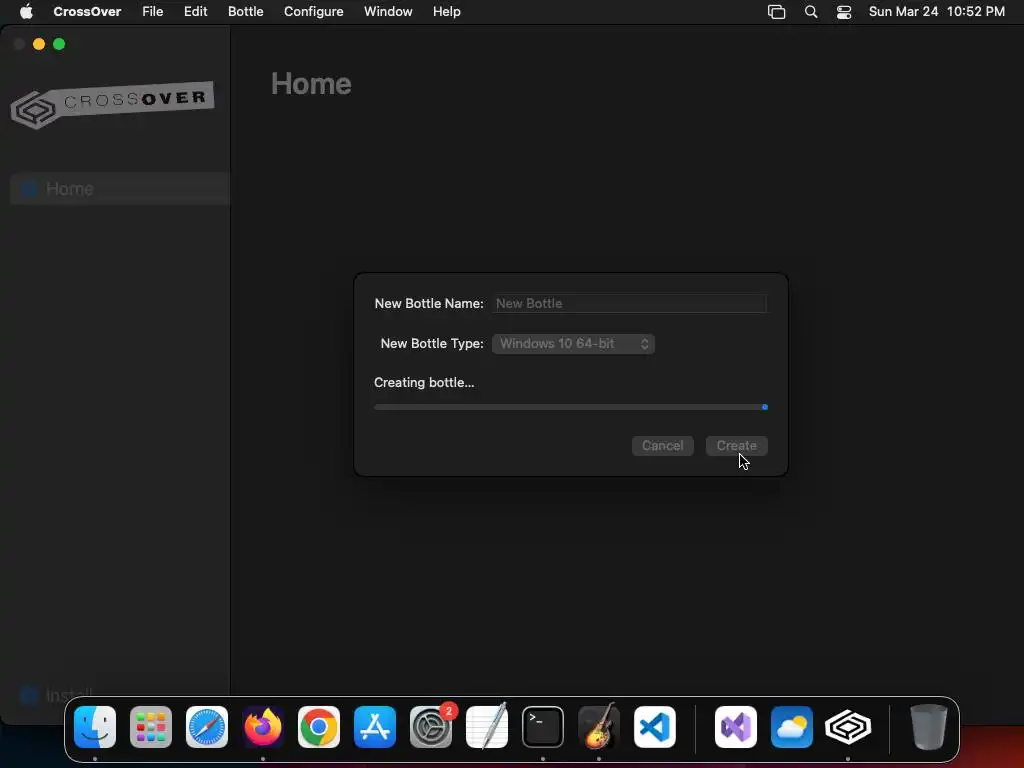Screen dimensions: 1024x768
Task: Open the Trash in the dock
Action: (929, 727)
